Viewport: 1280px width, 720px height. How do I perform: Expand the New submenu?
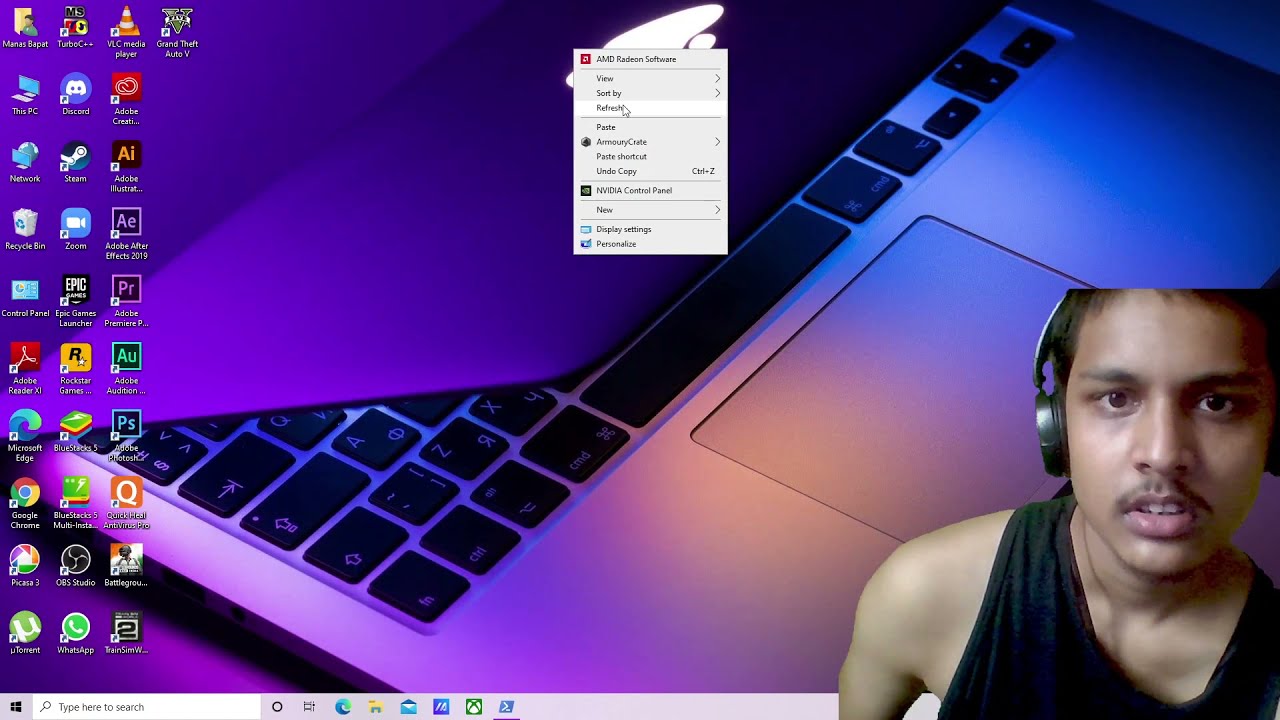pyautogui.click(x=650, y=210)
